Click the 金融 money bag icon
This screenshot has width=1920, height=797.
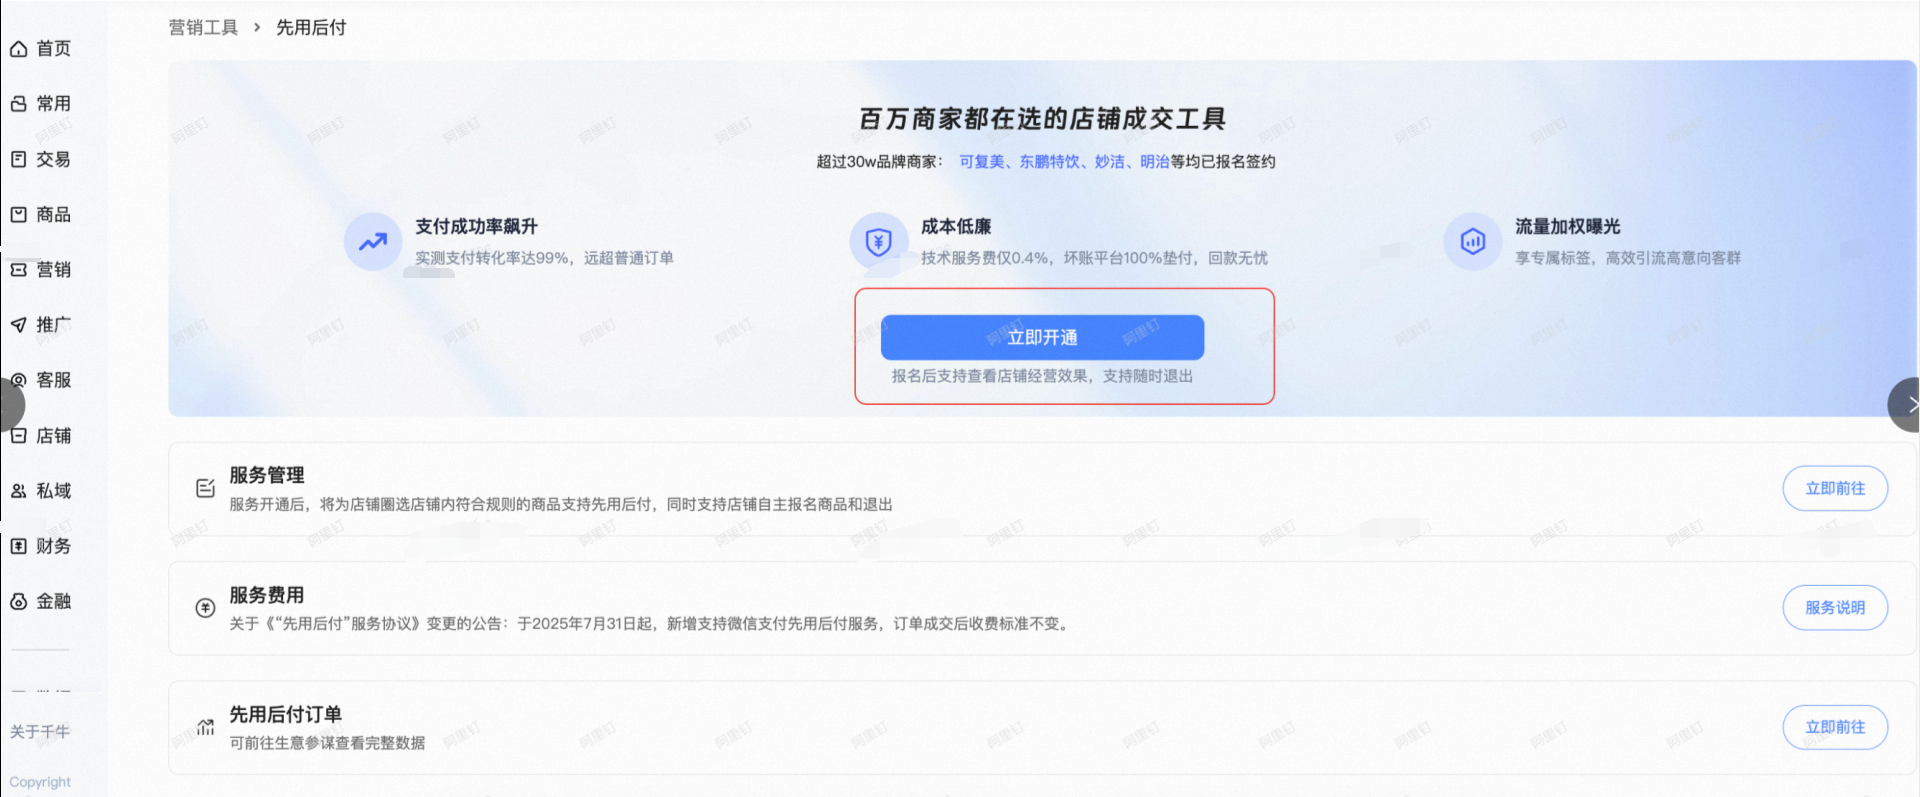pos(18,602)
